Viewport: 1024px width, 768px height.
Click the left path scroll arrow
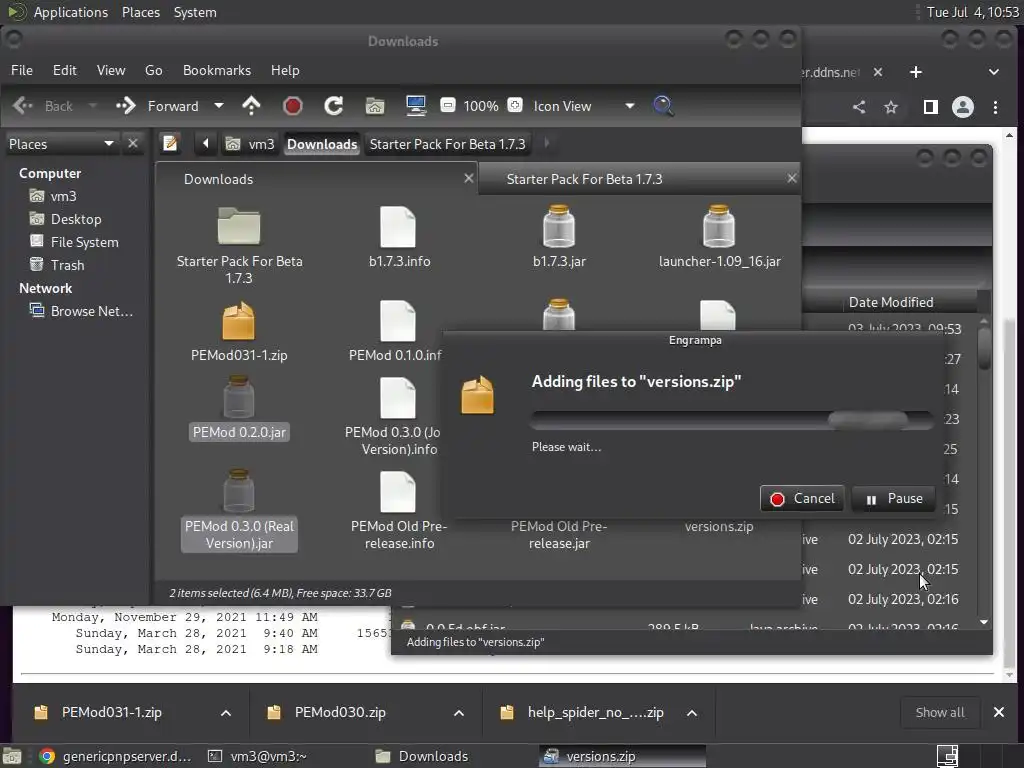[206, 143]
